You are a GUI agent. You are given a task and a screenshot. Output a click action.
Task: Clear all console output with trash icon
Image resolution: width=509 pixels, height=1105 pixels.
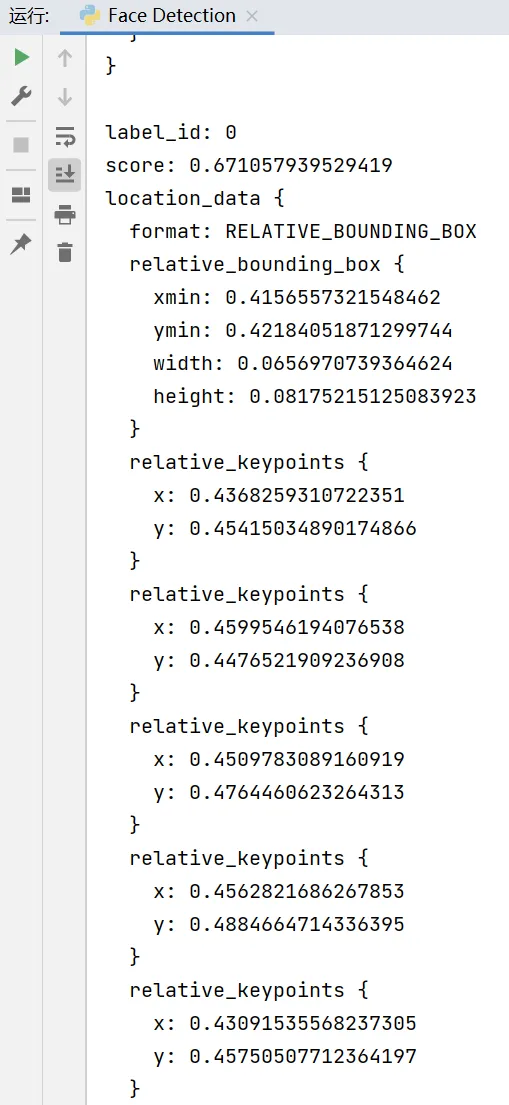65,252
